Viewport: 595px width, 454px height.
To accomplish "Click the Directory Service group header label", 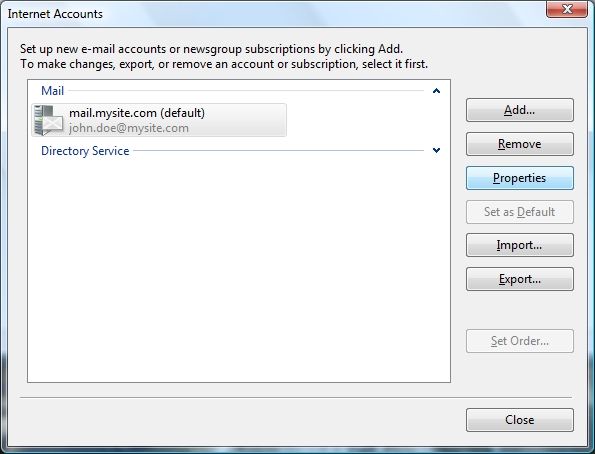I will tap(85, 151).
